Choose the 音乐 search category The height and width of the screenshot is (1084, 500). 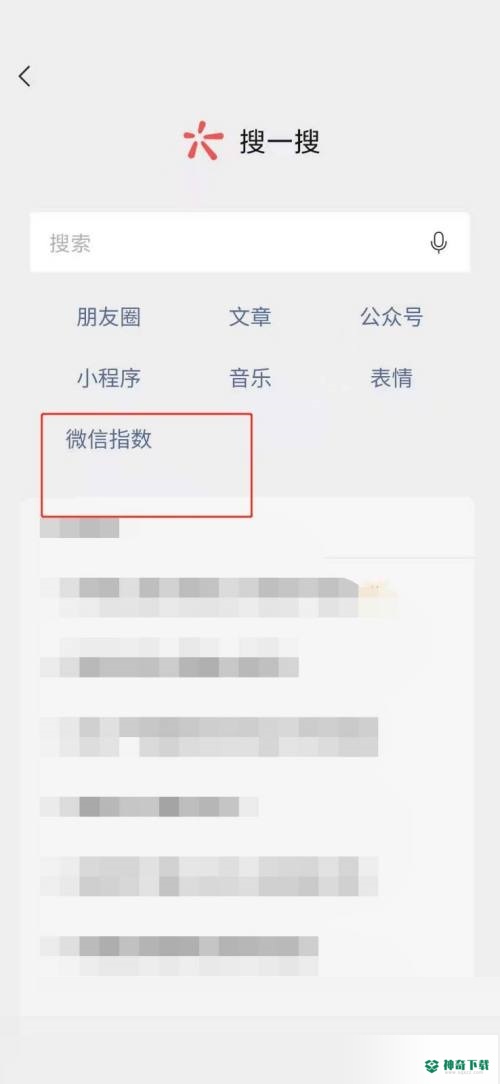(250, 378)
